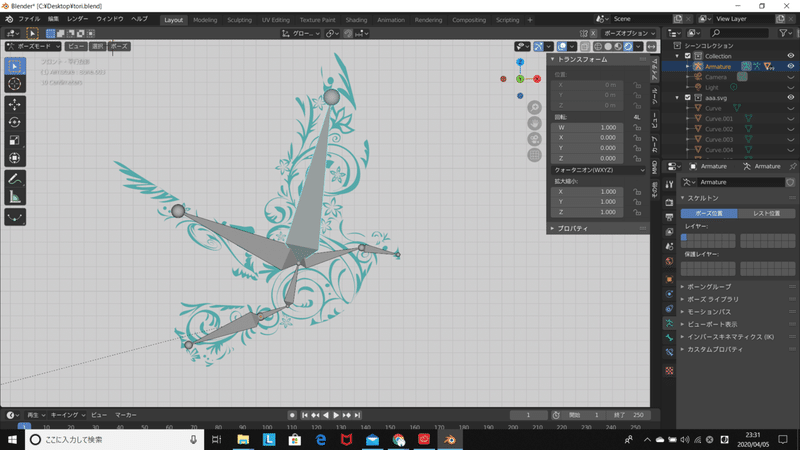Click the rotation W value field
The width and height of the screenshot is (800, 450).
tap(587, 128)
